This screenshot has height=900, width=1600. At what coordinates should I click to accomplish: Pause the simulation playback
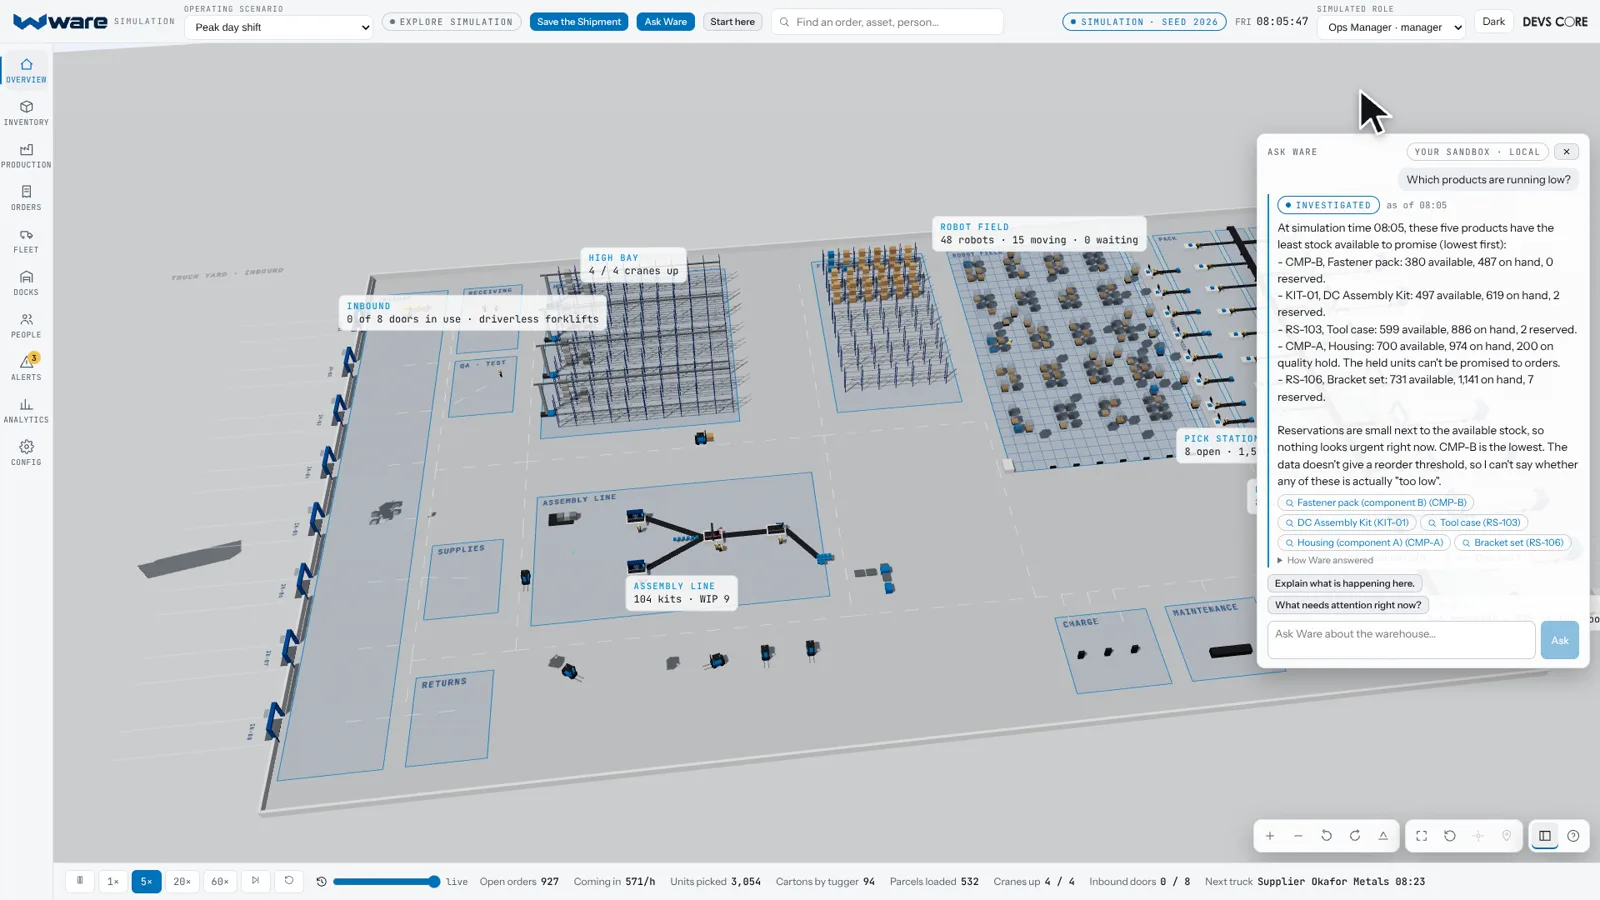point(80,881)
